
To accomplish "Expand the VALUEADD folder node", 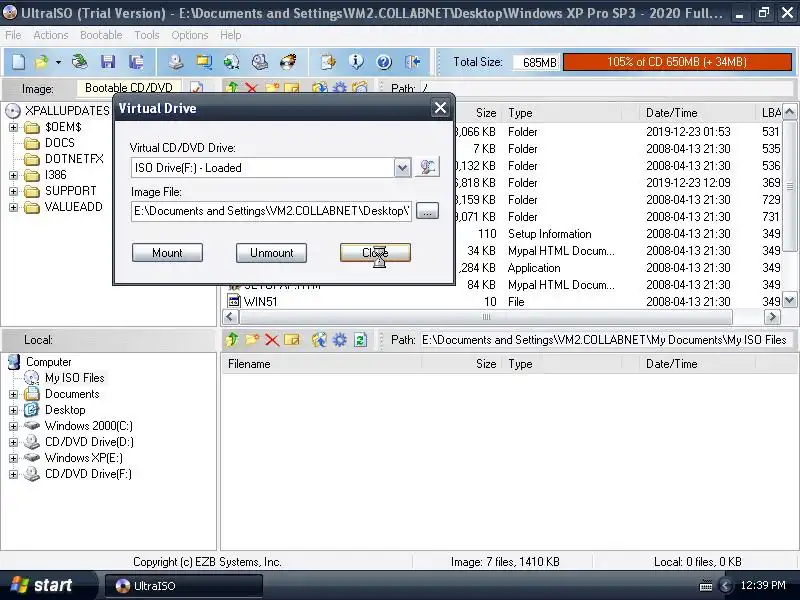I will pos(14,208).
